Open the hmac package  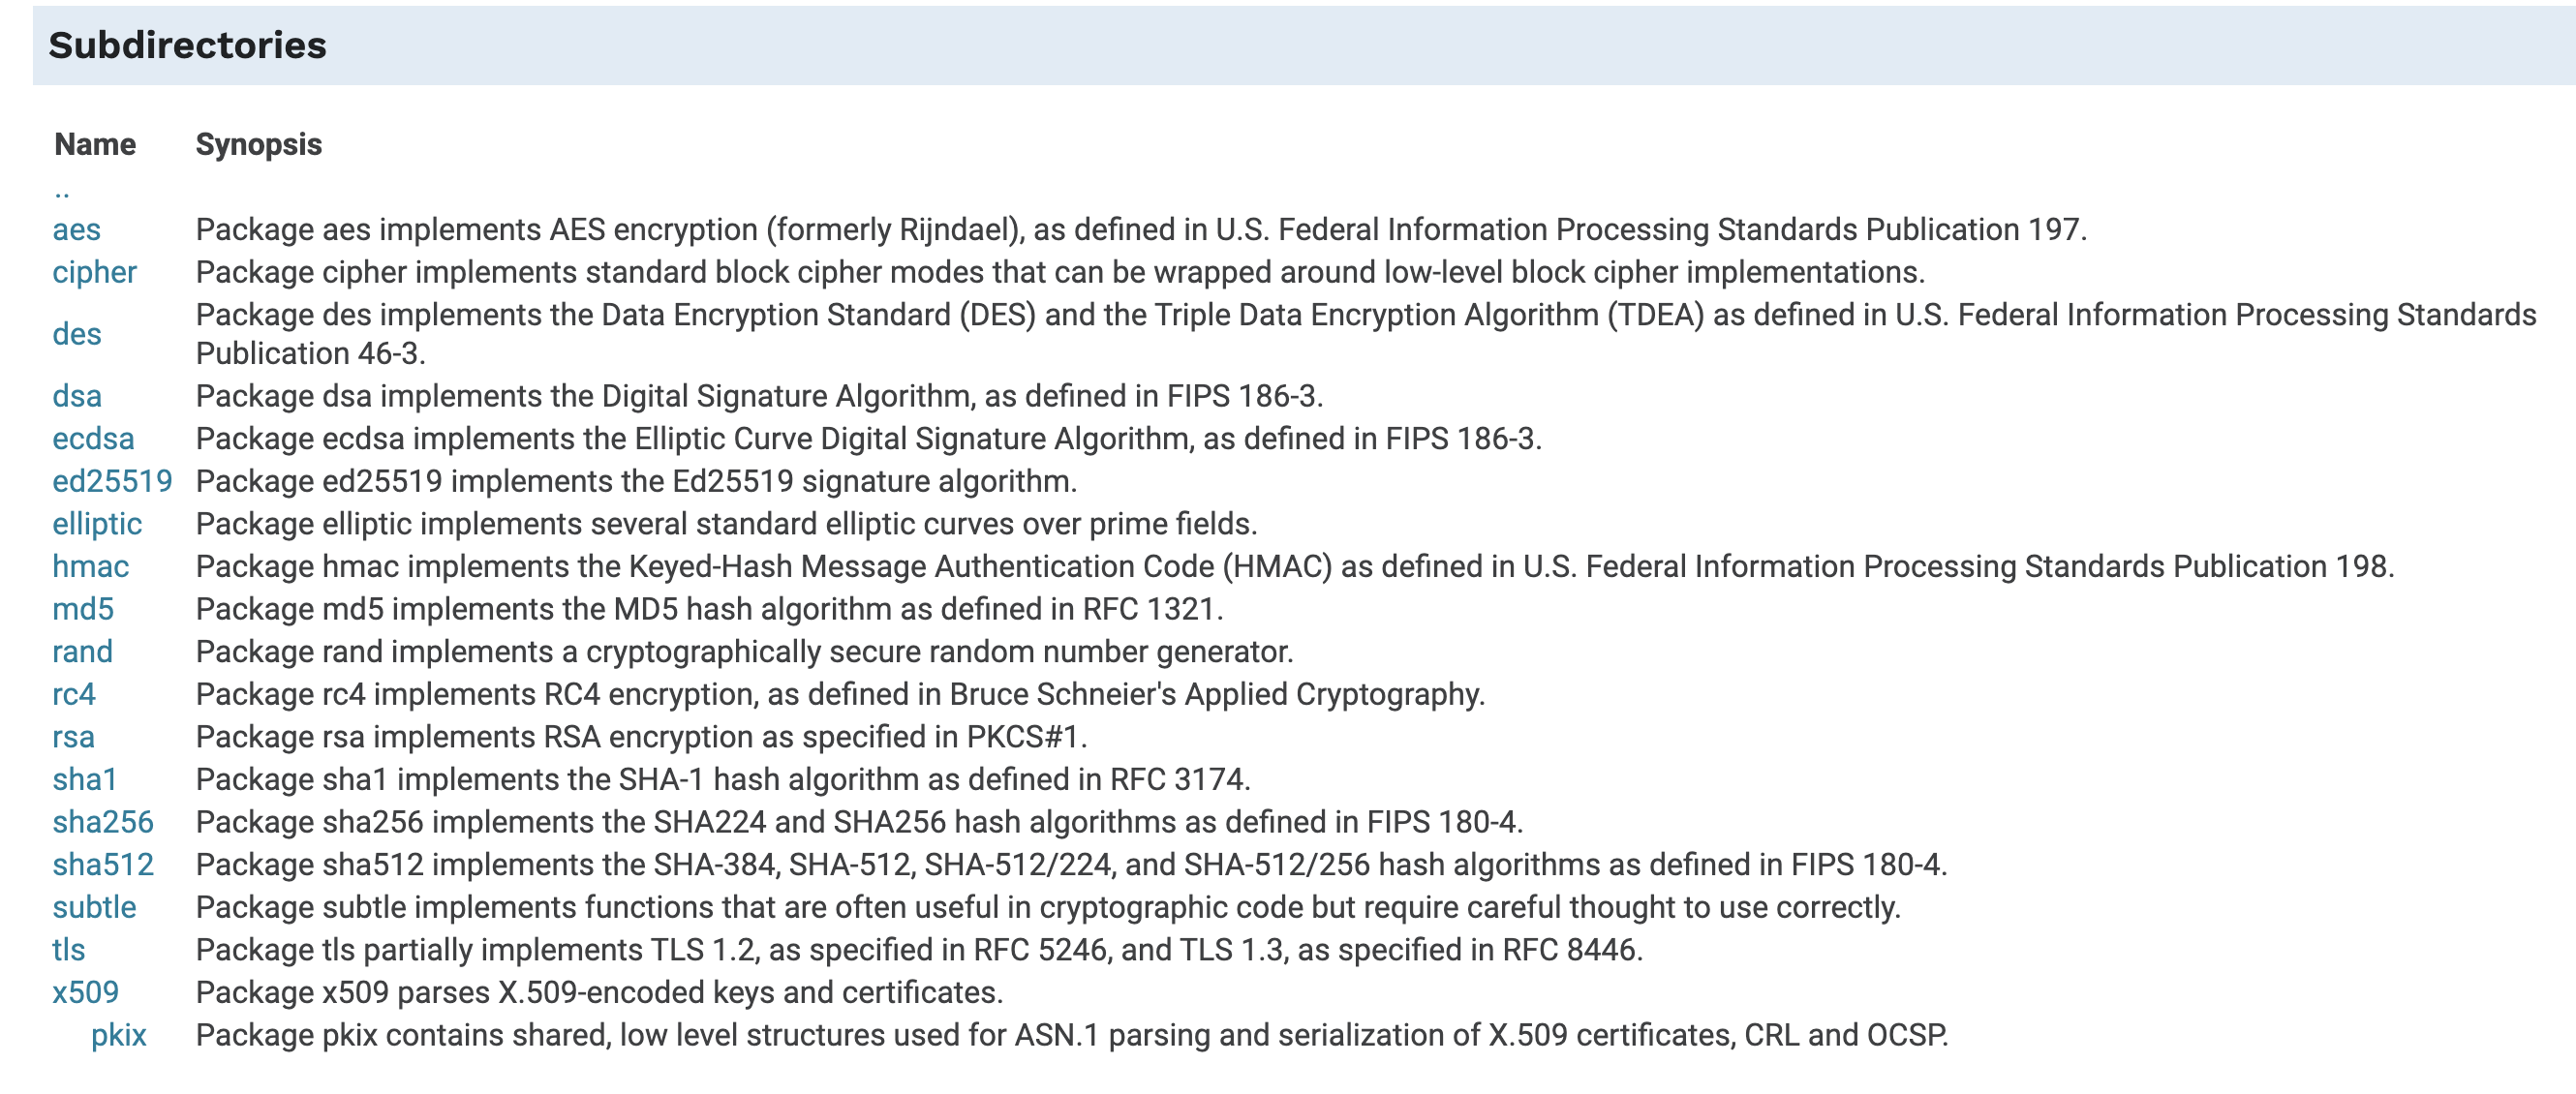point(90,566)
